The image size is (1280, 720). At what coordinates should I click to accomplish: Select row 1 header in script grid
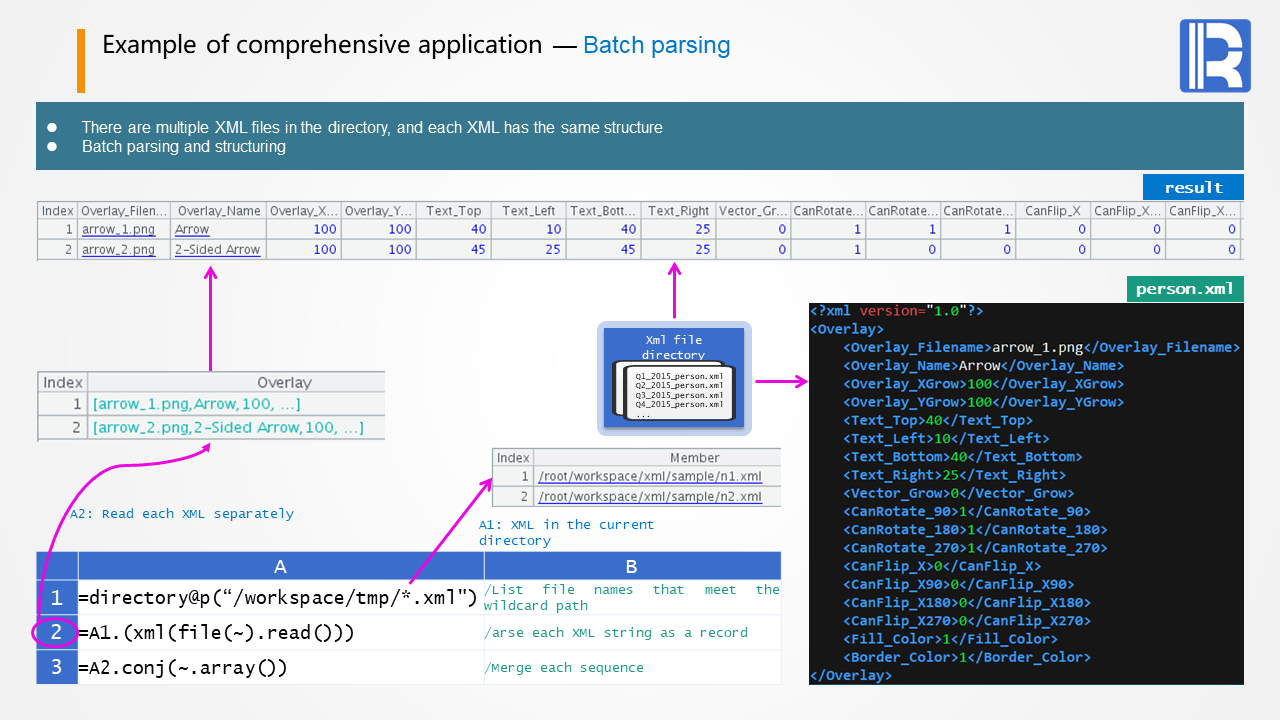coord(57,598)
